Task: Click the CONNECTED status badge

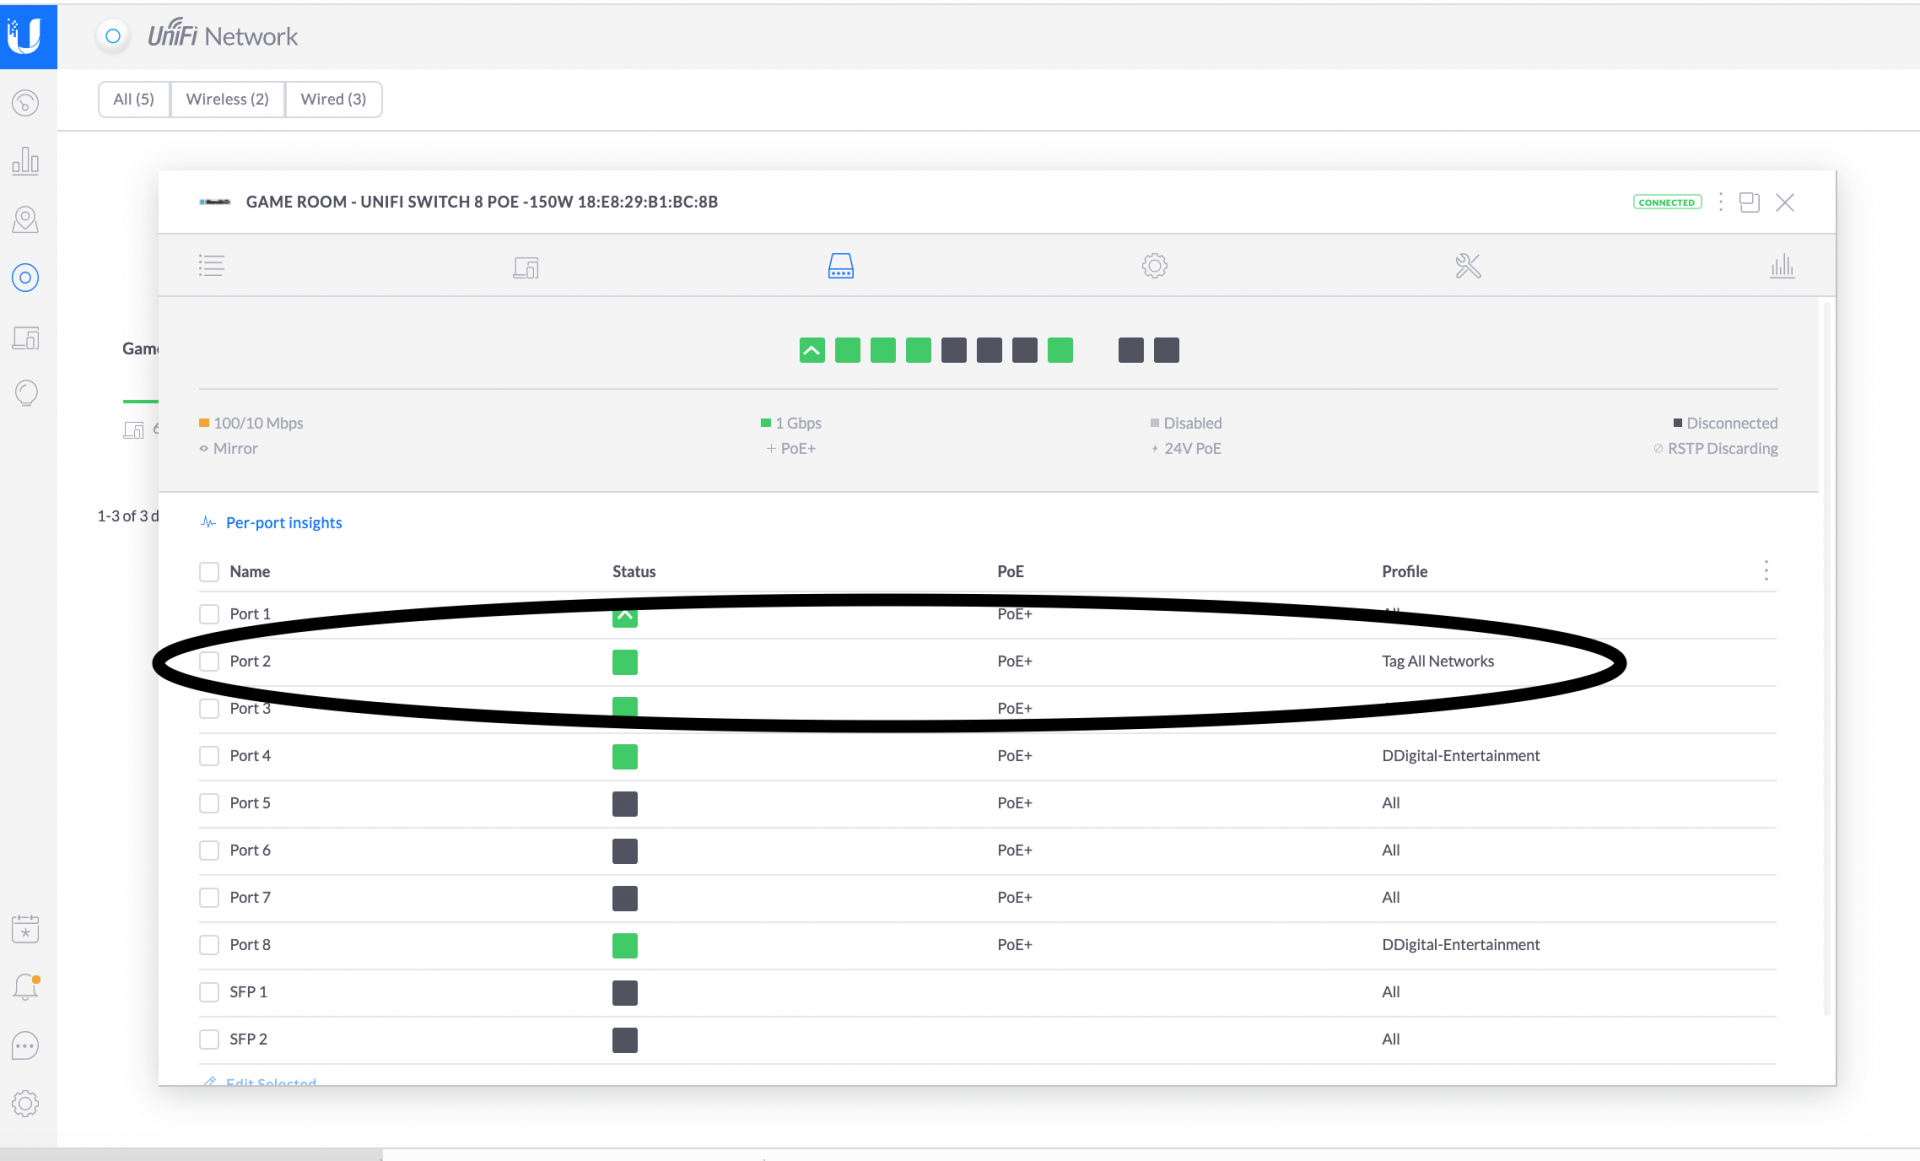Action: pyautogui.click(x=1667, y=202)
